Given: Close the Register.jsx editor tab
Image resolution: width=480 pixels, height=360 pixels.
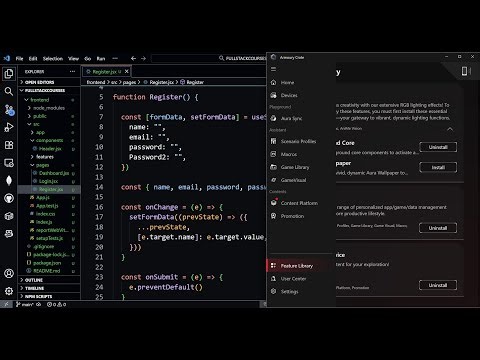Looking at the screenshot, I should tap(127, 71).
